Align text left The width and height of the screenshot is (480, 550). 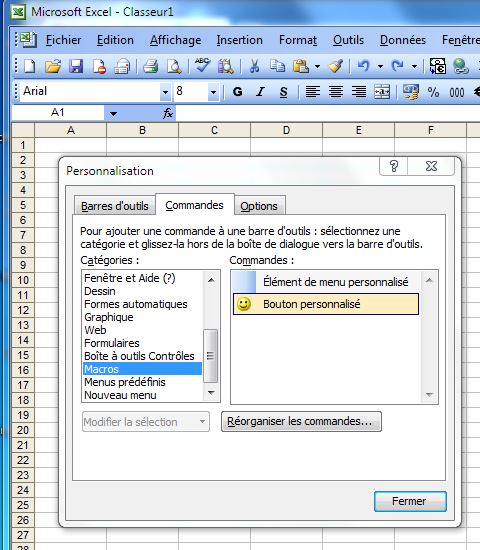(312, 92)
